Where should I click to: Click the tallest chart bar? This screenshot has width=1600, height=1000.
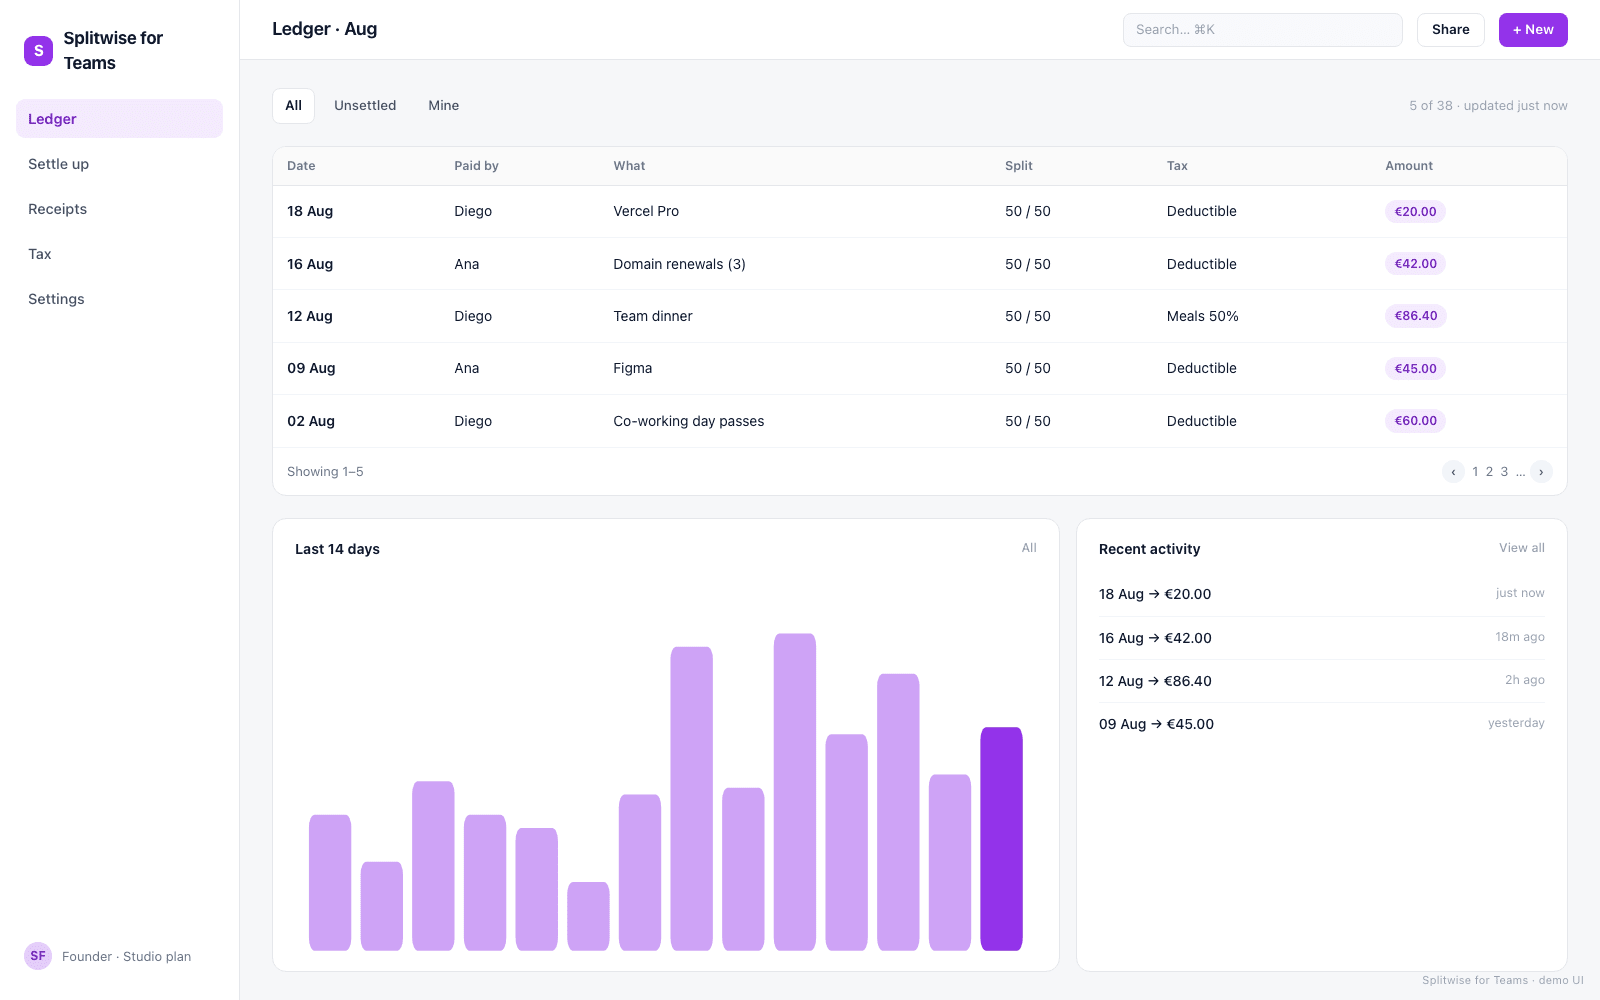(795, 792)
